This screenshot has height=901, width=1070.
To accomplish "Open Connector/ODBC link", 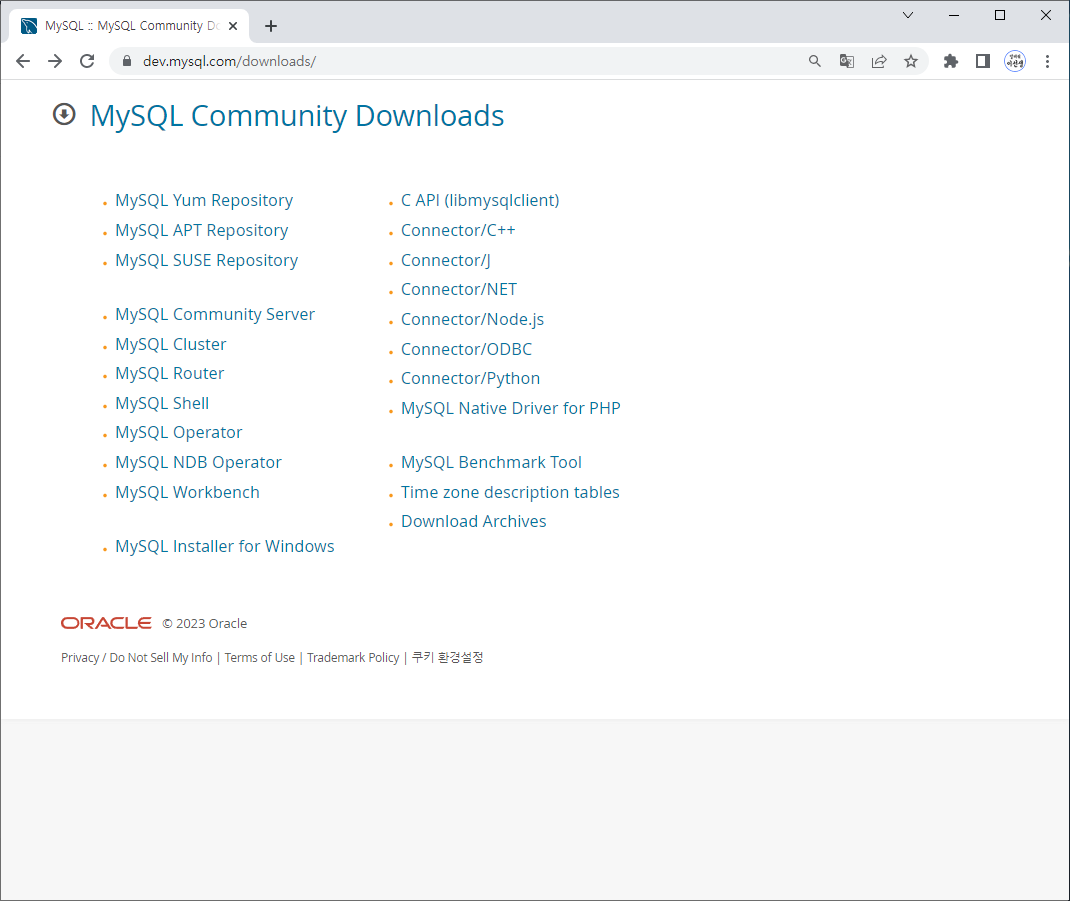I will click(x=466, y=349).
